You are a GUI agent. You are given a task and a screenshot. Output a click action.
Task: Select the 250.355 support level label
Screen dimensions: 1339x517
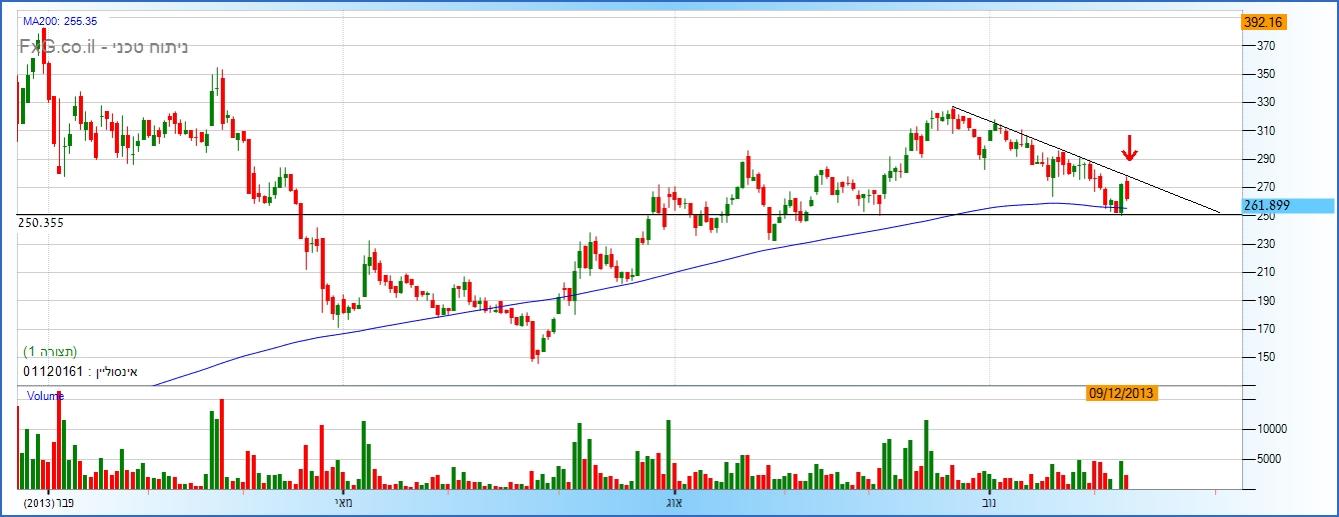[41, 223]
